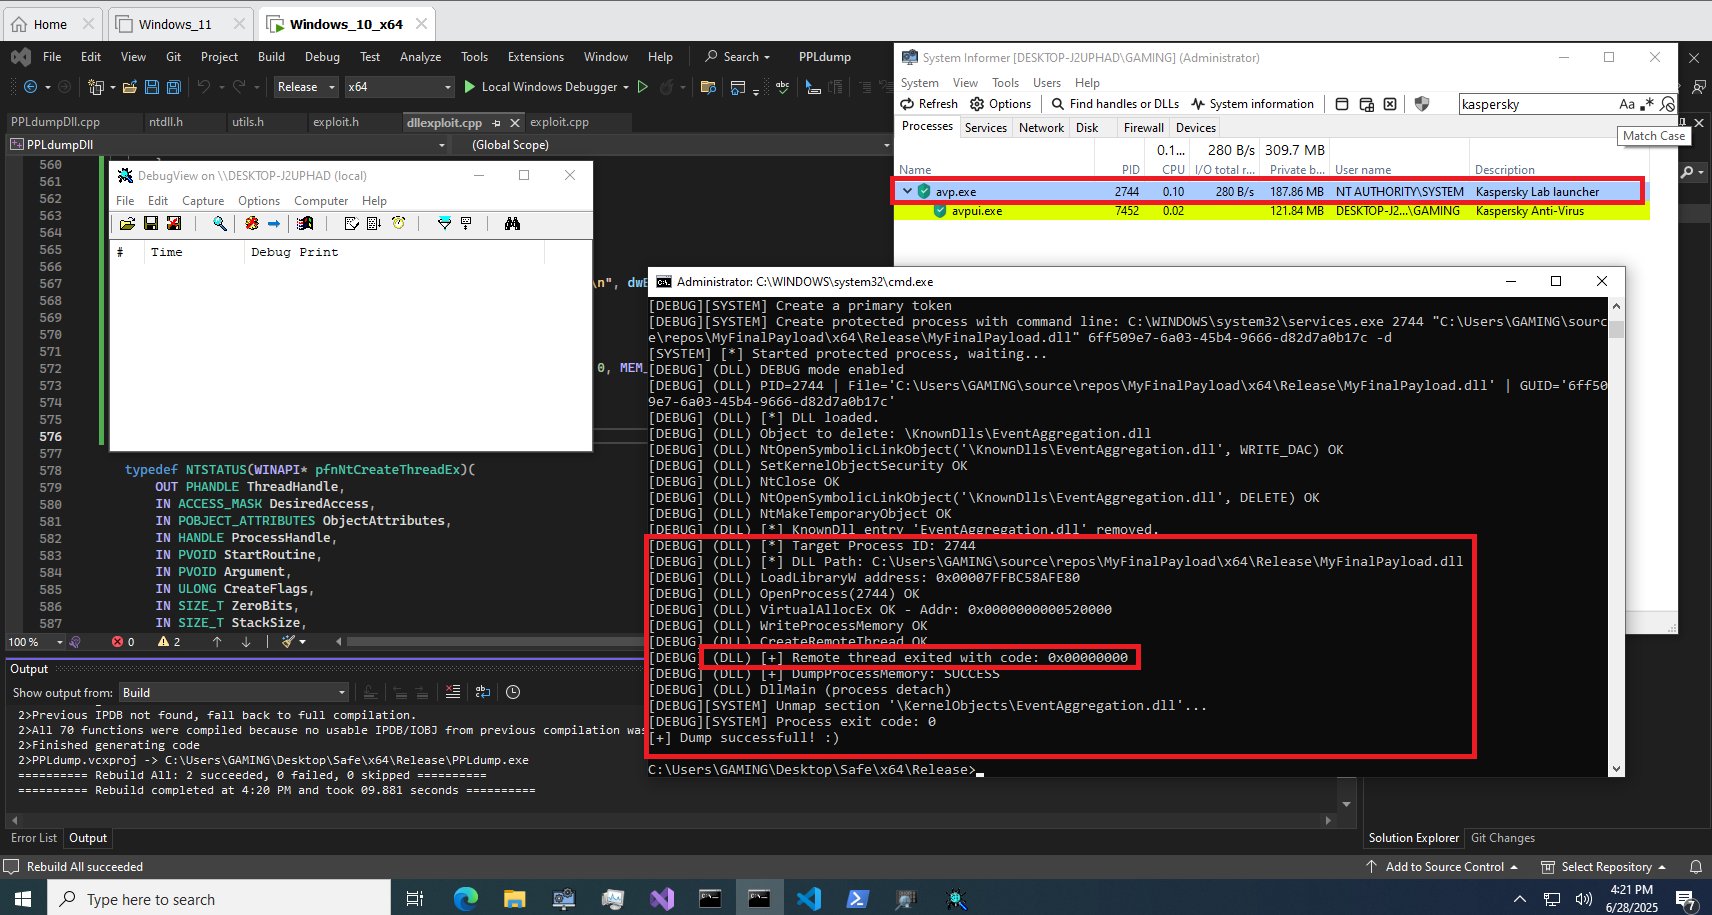Click the Find in Files icon in Visual Studio
This screenshot has height=915, width=1712.
pyautogui.click(x=708, y=87)
